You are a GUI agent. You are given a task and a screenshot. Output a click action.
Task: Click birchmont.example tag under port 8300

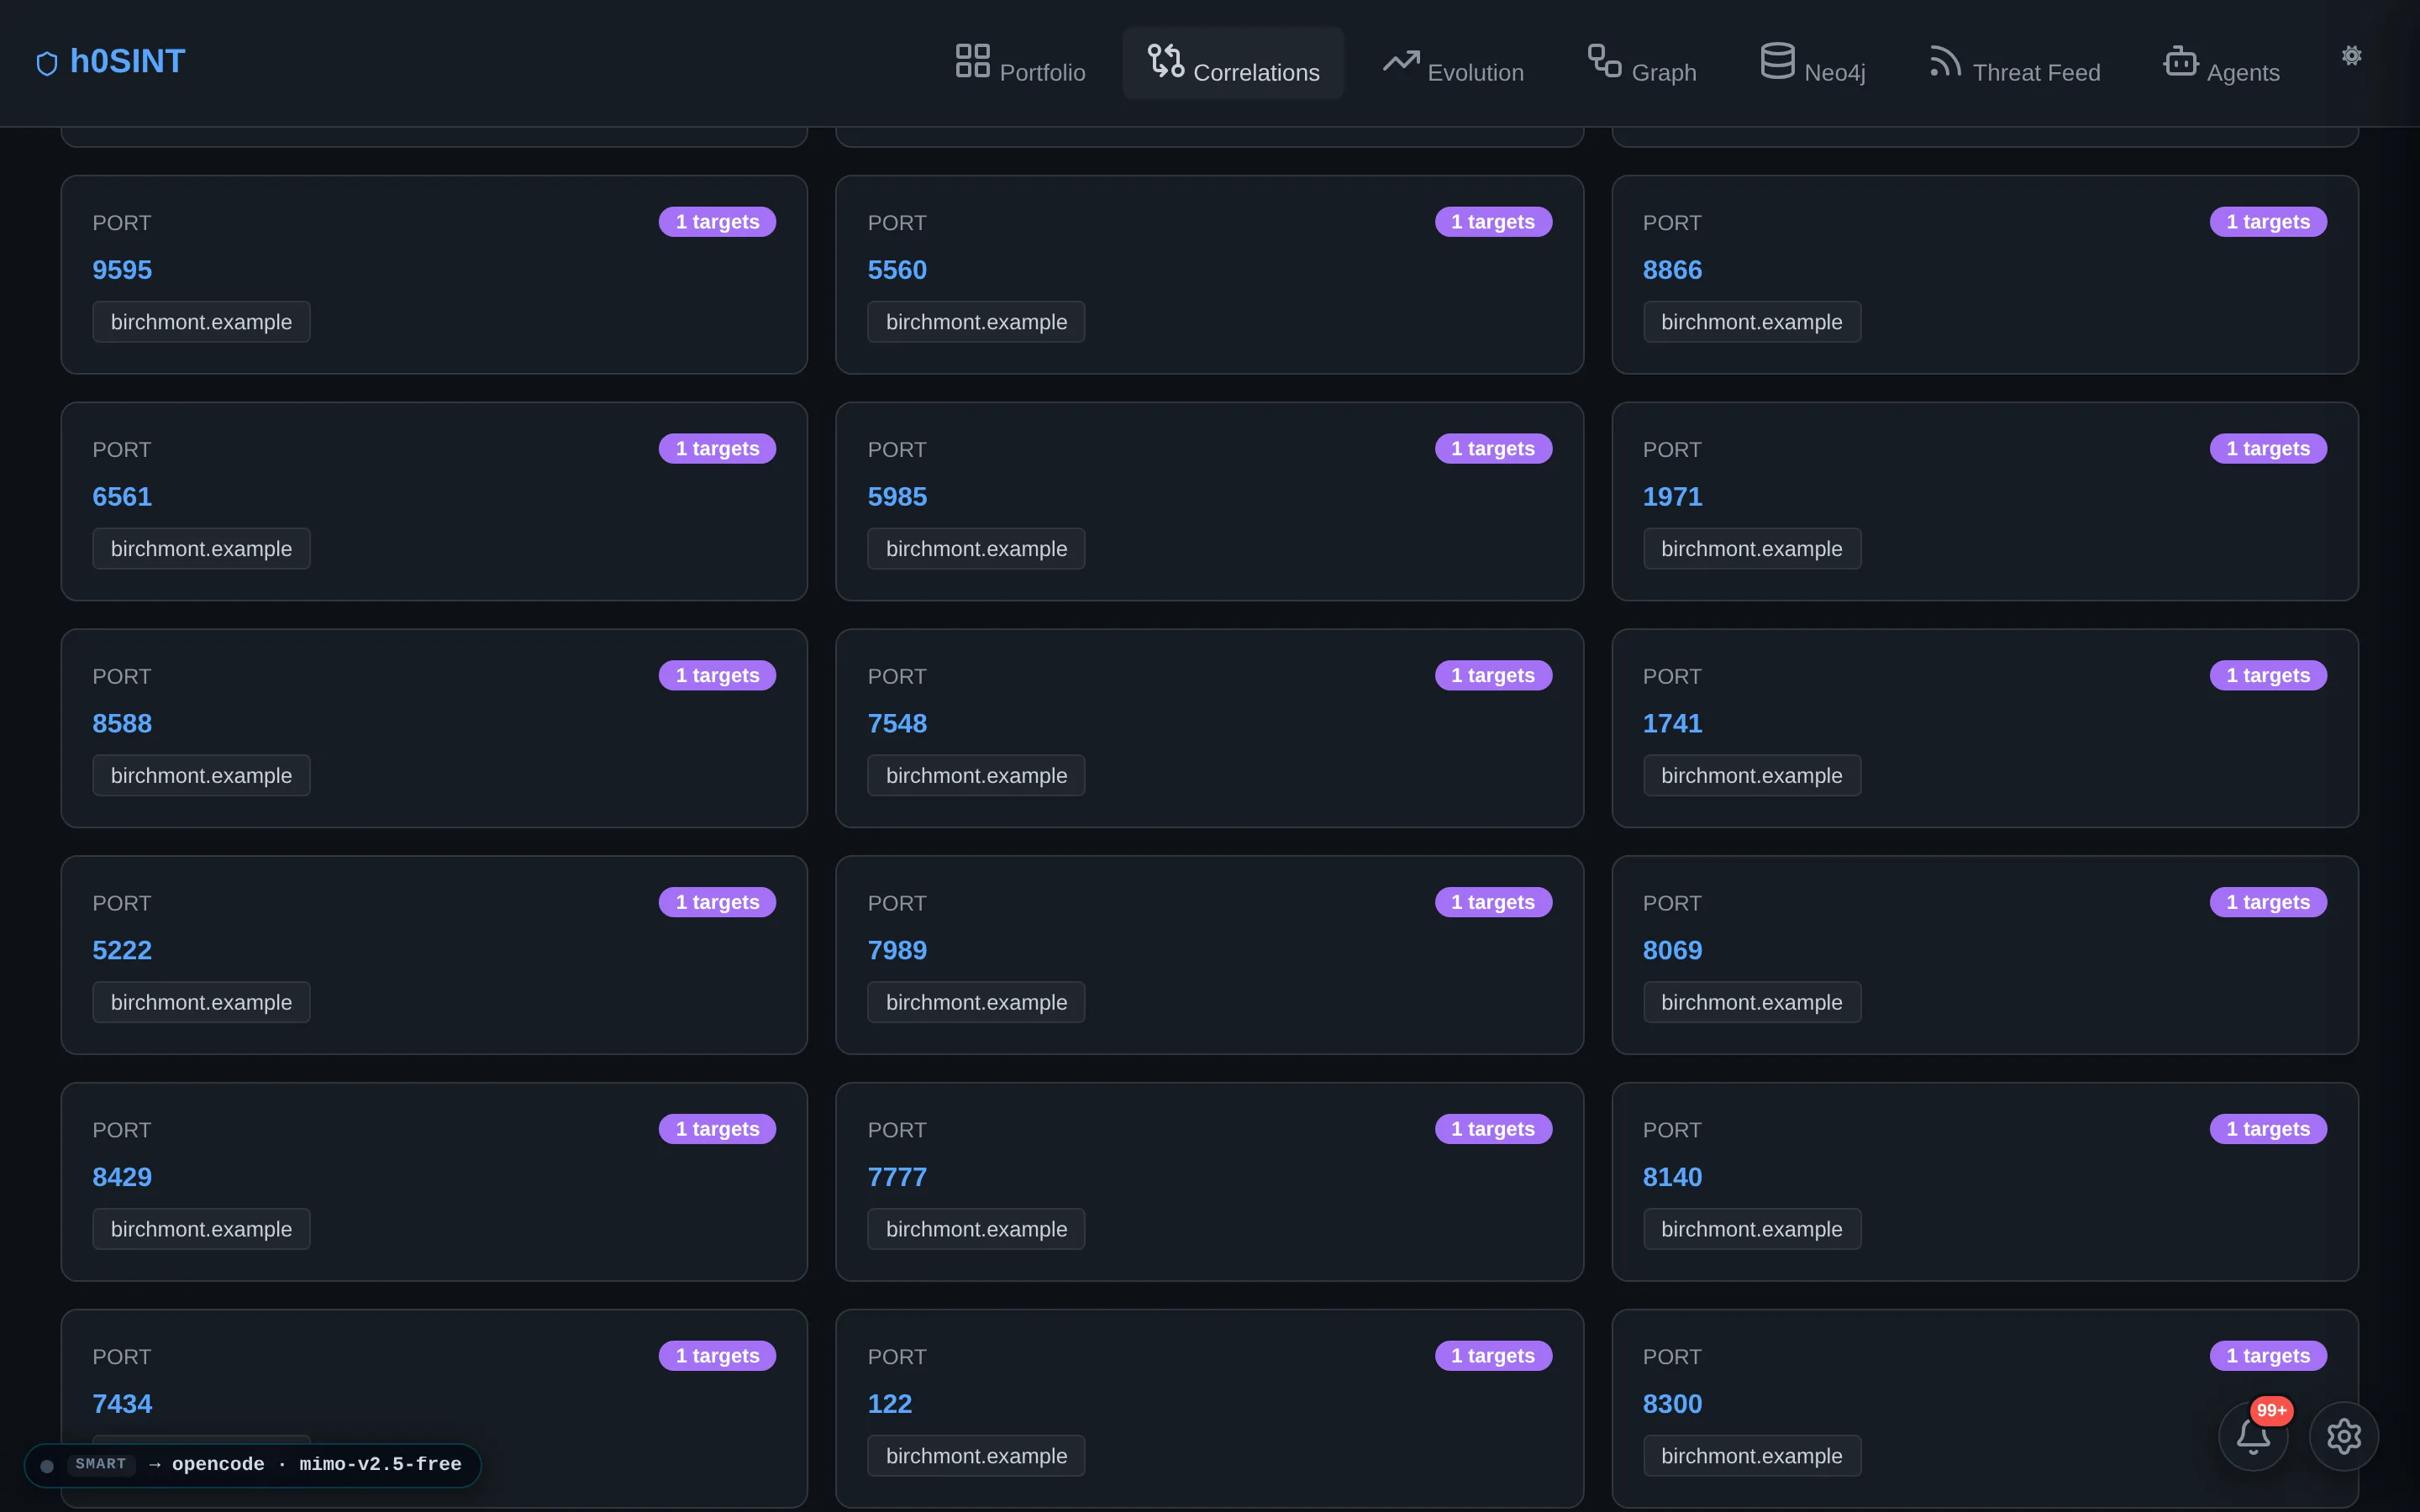(x=1752, y=1457)
